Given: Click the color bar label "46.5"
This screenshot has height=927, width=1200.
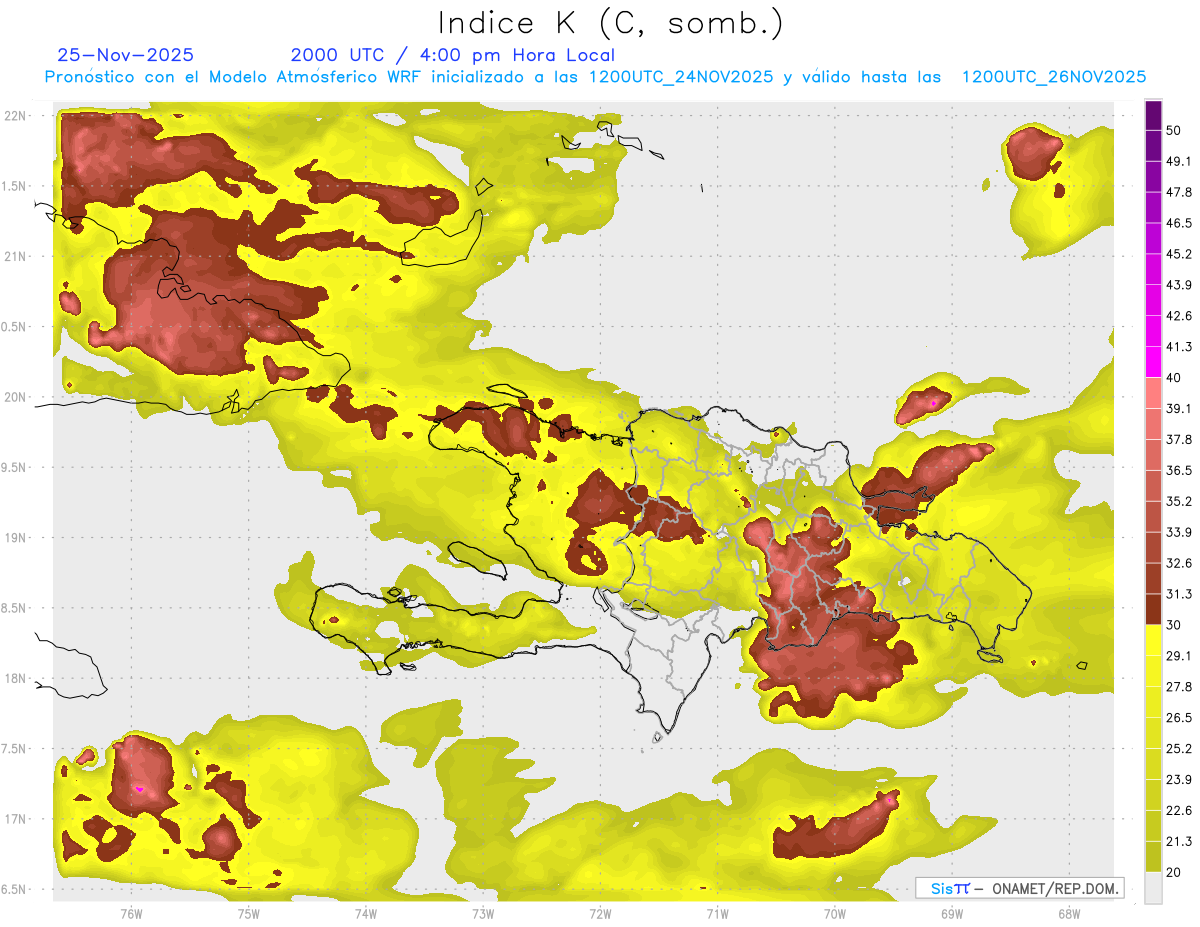Looking at the screenshot, I should coord(1179,223).
